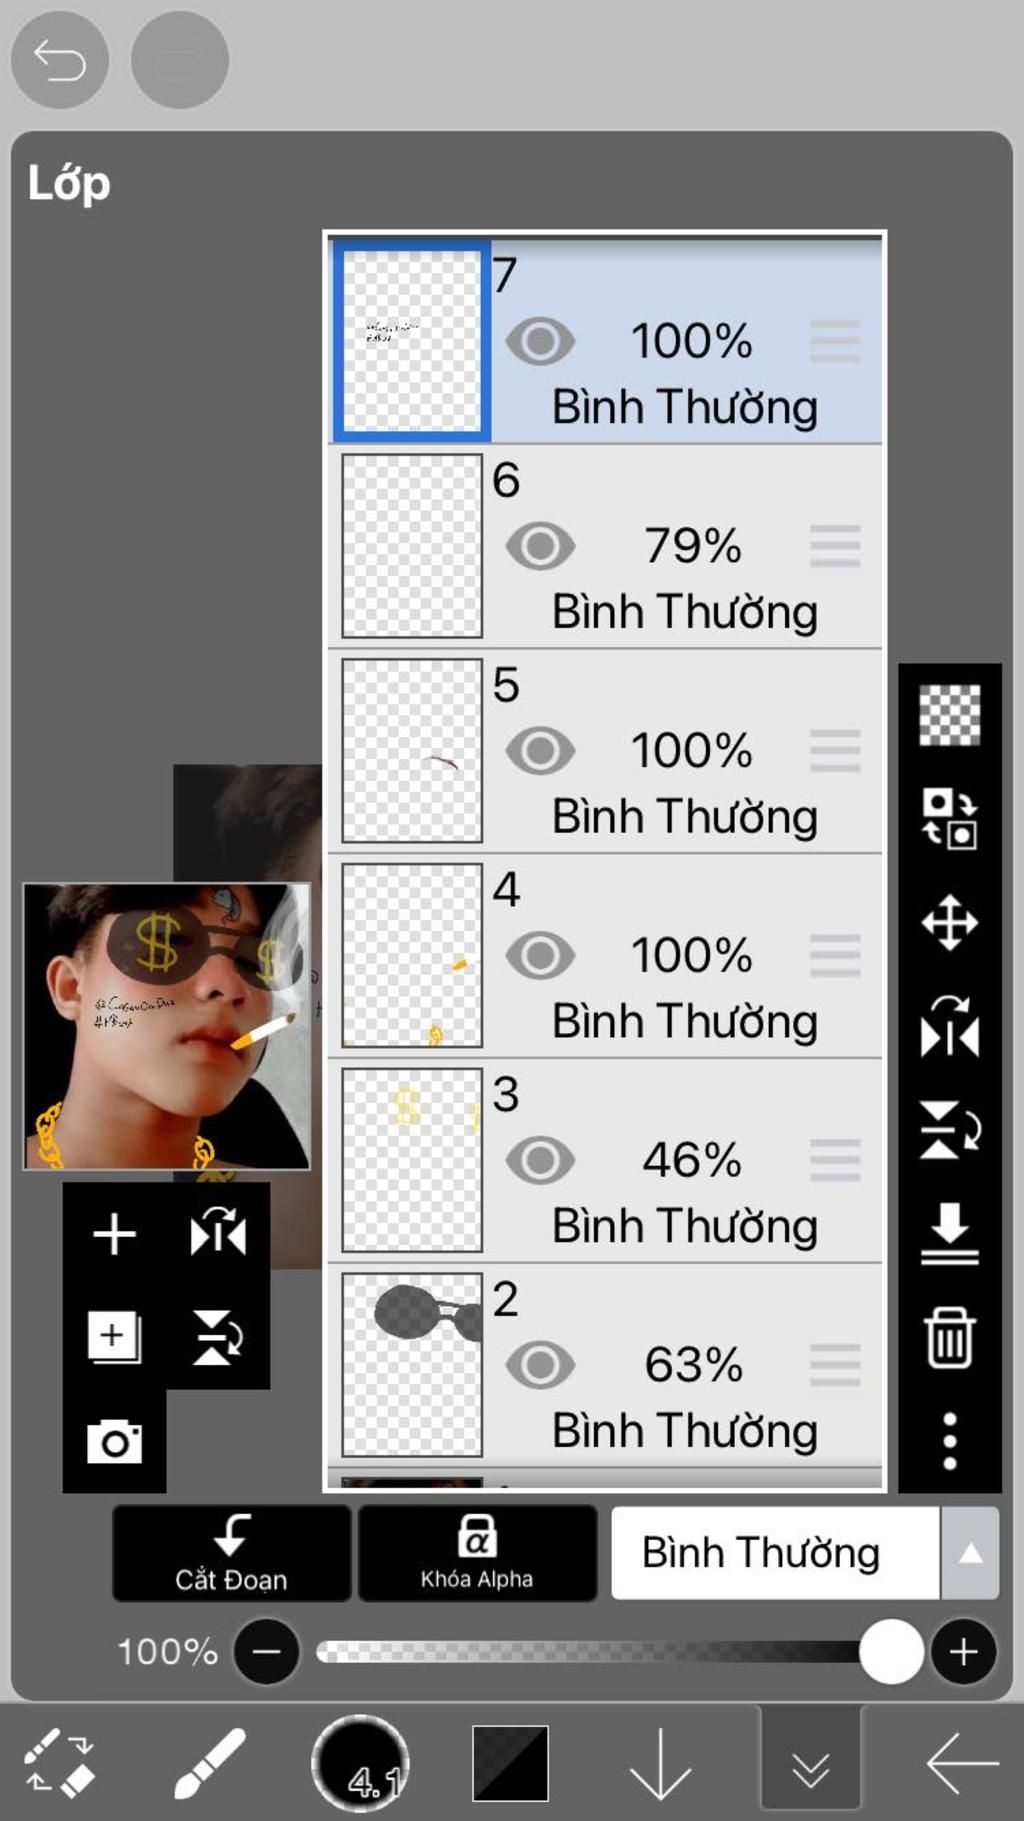1024x1821 pixels.
Task: Toggle visibility of layer 3
Action: coord(540,1160)
